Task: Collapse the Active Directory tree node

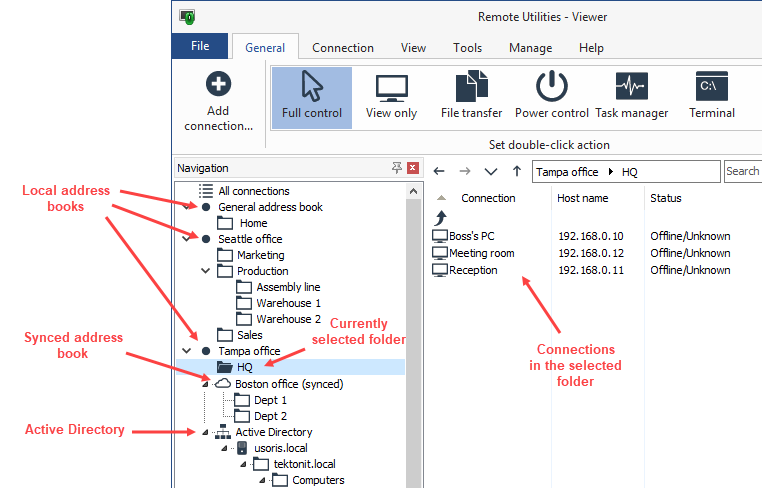Action: click(206, 432)
